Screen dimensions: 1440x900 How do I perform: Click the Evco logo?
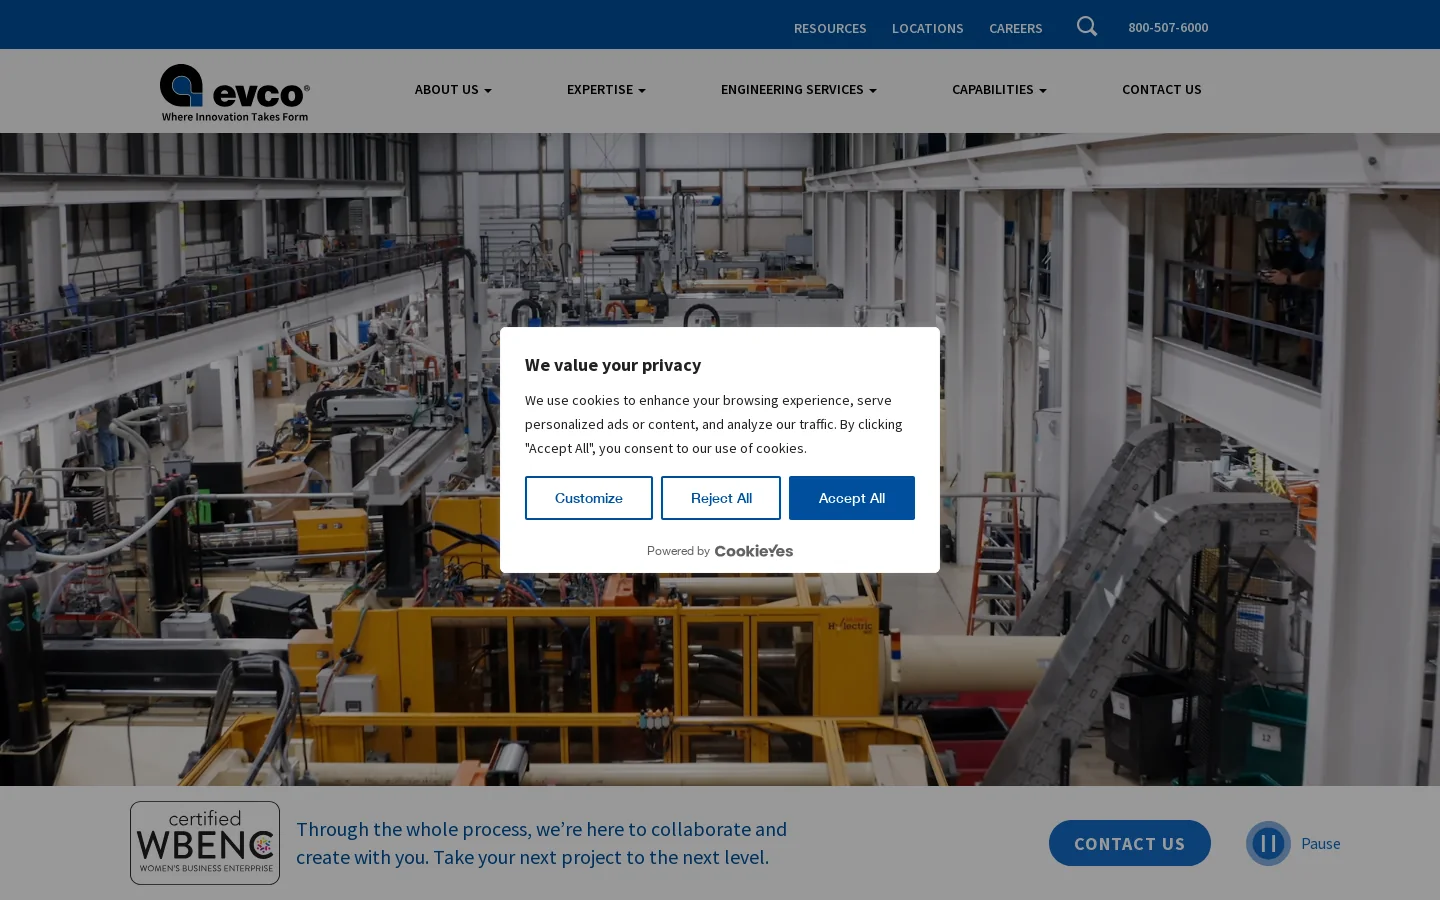point(235,93)
